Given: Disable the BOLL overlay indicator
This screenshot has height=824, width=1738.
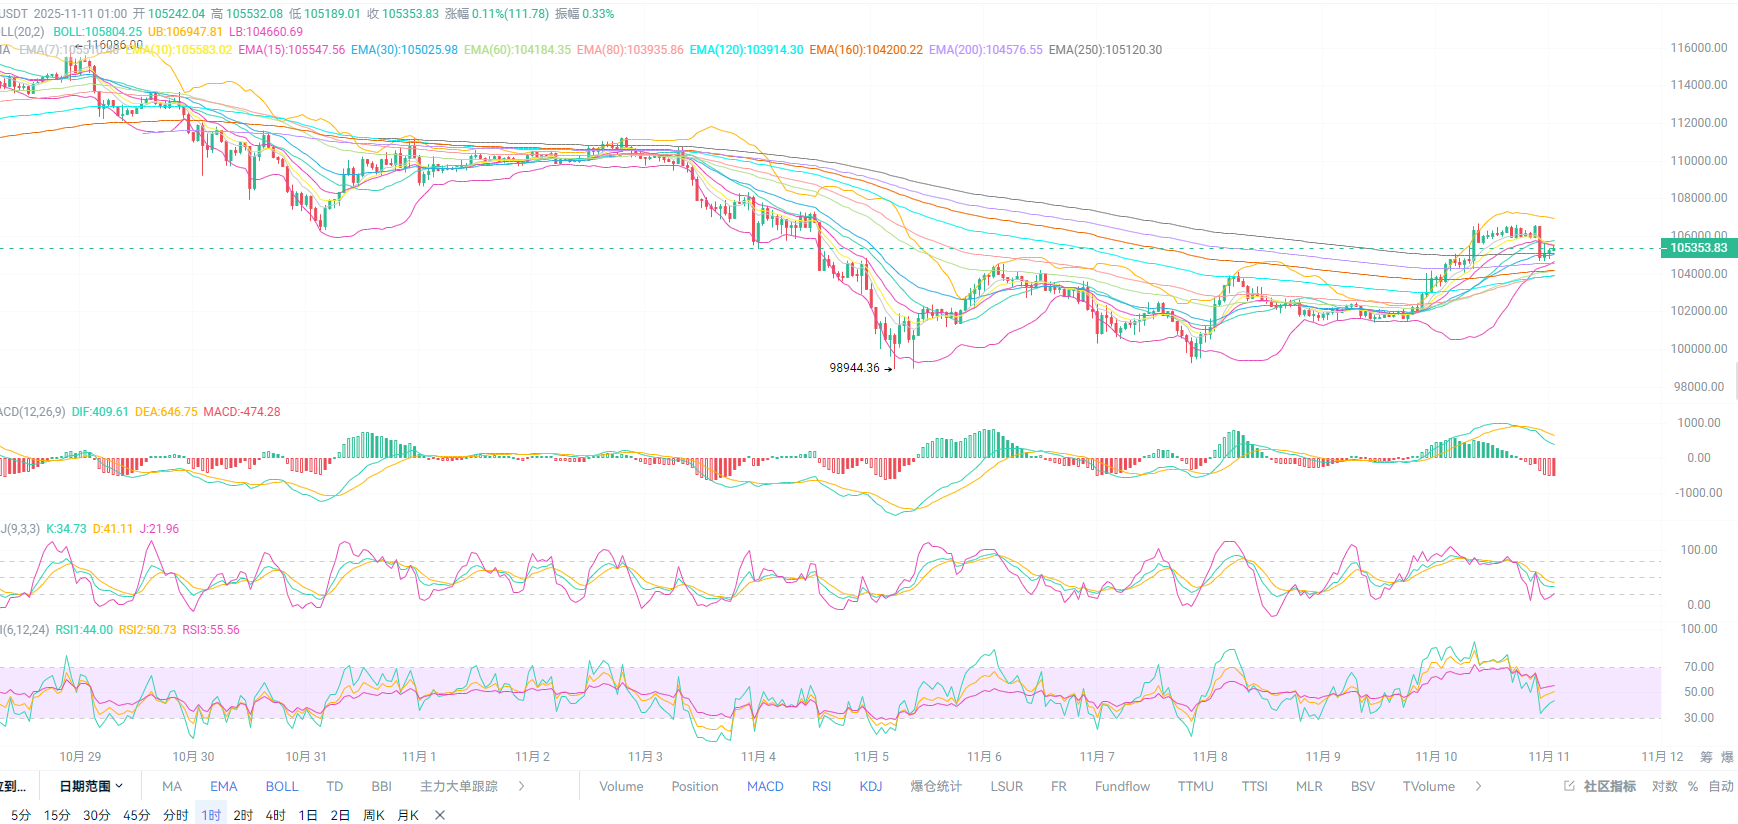Looking at the screenshot, I should 282,786.
